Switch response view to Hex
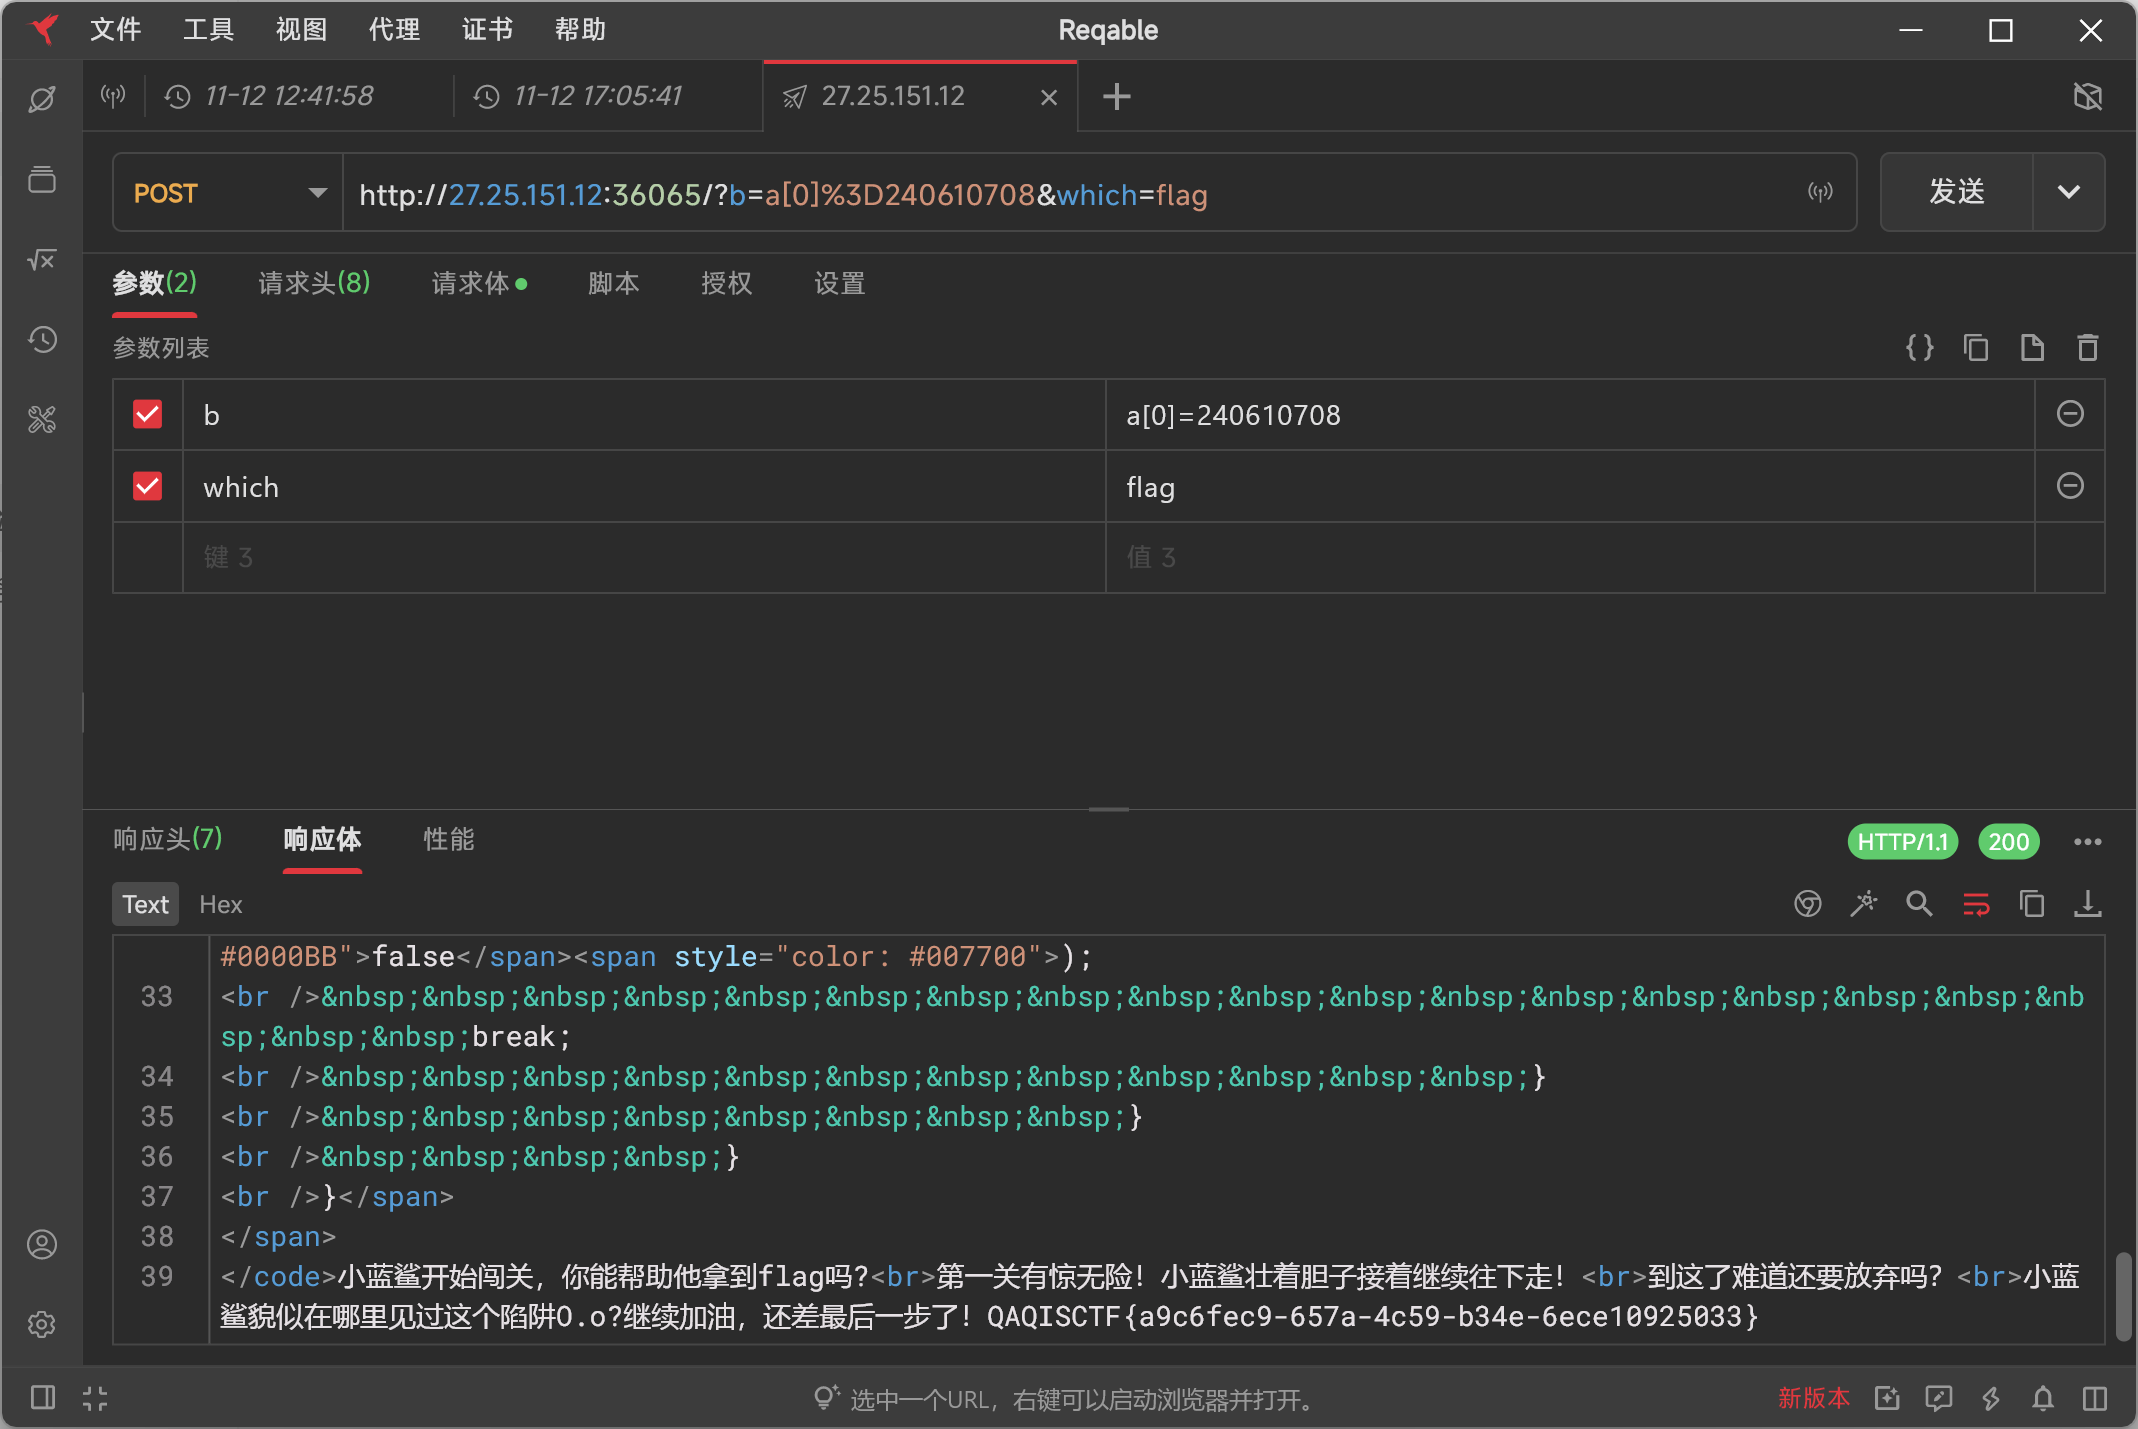 pyautogui.click(x=220, y=904)
